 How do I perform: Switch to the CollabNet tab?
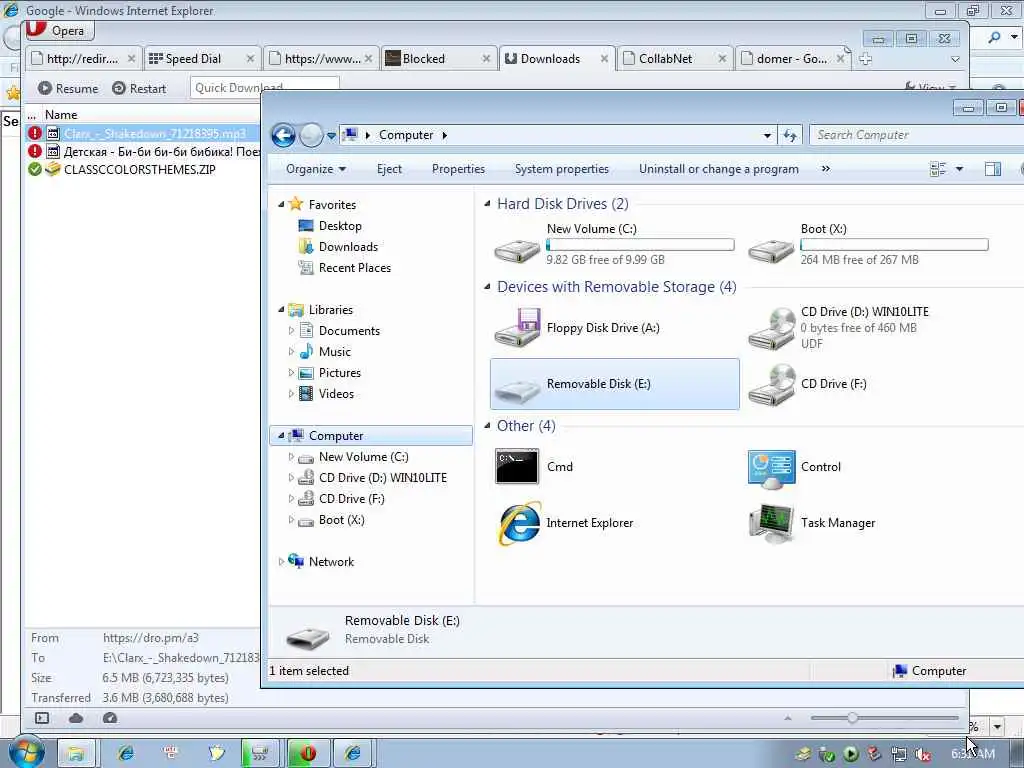[674, 59]
